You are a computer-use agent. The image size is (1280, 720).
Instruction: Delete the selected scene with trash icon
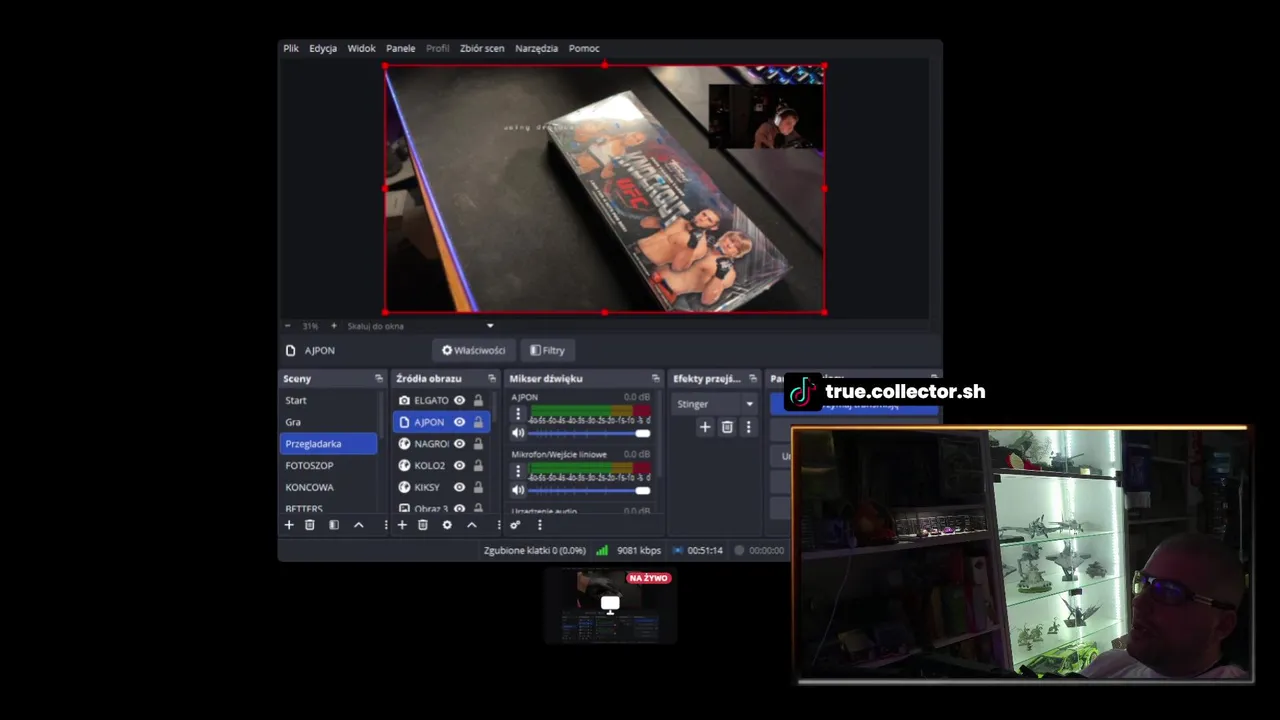310,525
